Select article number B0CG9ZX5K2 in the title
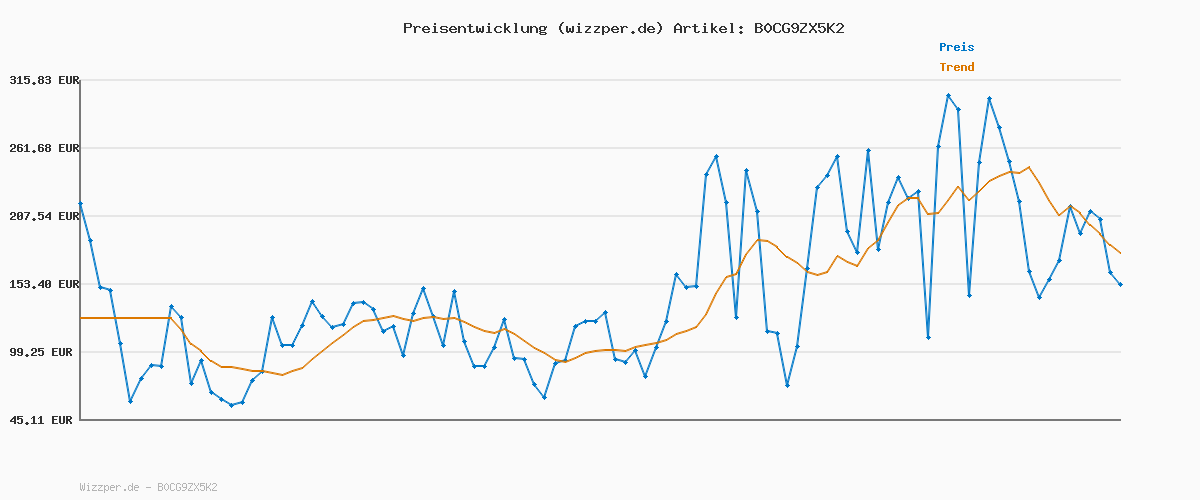 click(x=798, y=28)
